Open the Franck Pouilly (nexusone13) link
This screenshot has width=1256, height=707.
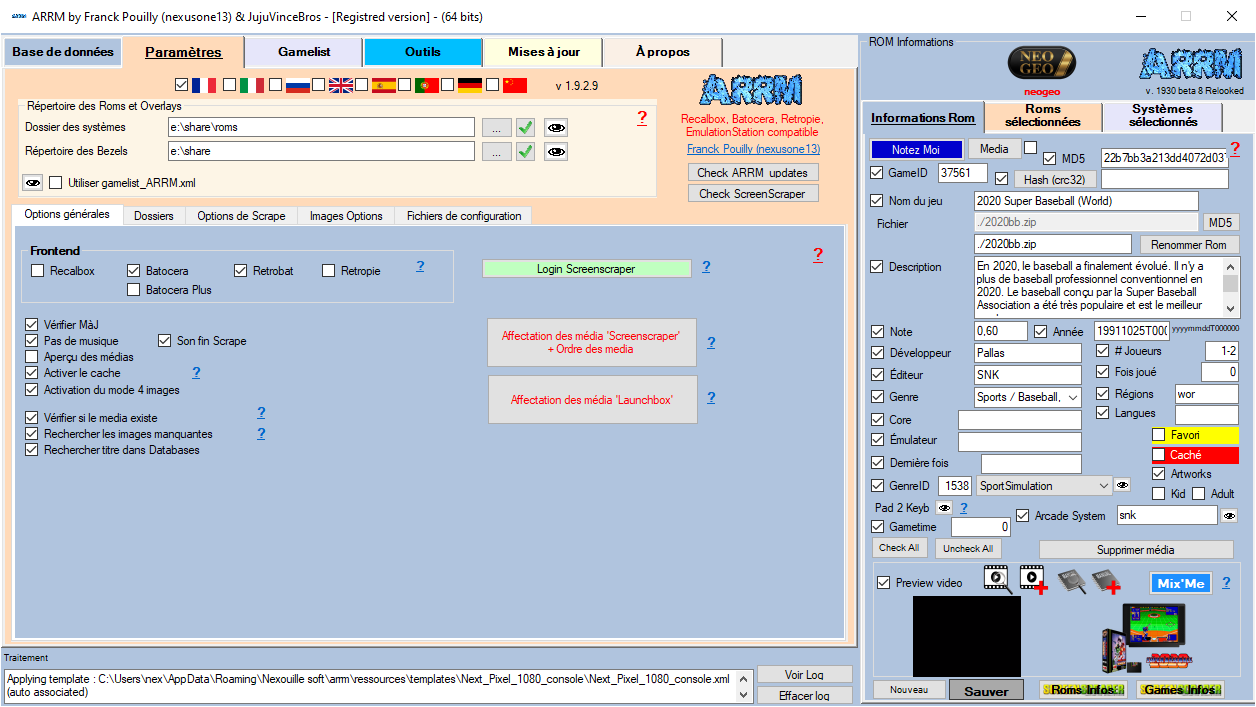753,149
